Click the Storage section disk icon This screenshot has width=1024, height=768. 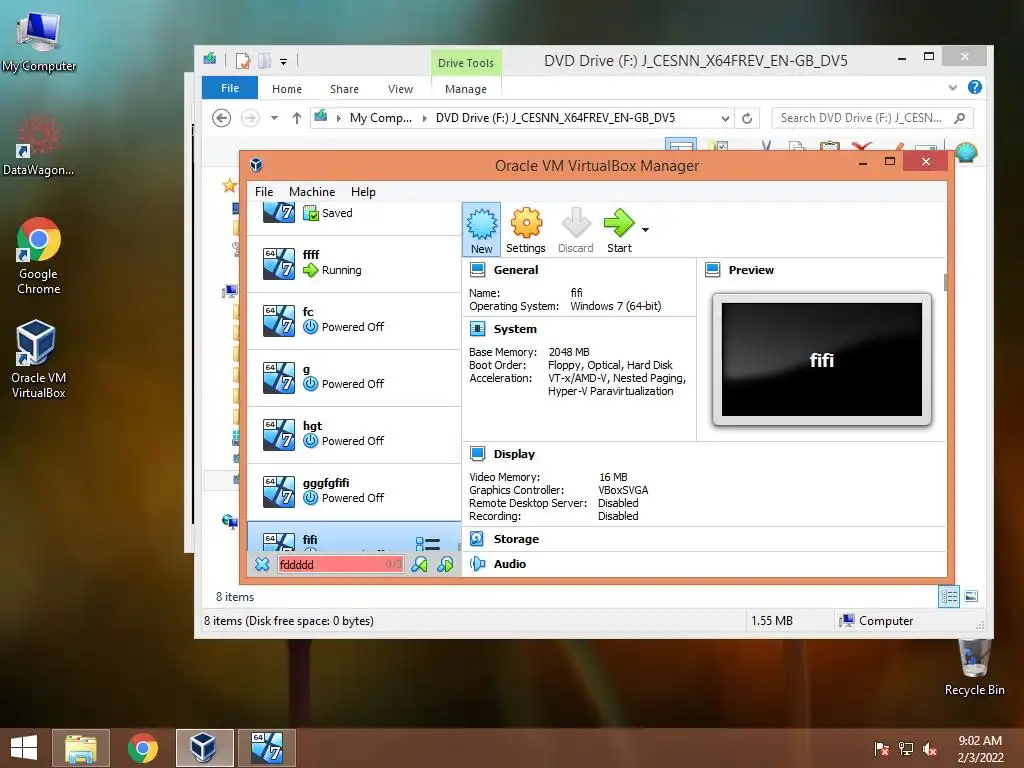point(477,539)
